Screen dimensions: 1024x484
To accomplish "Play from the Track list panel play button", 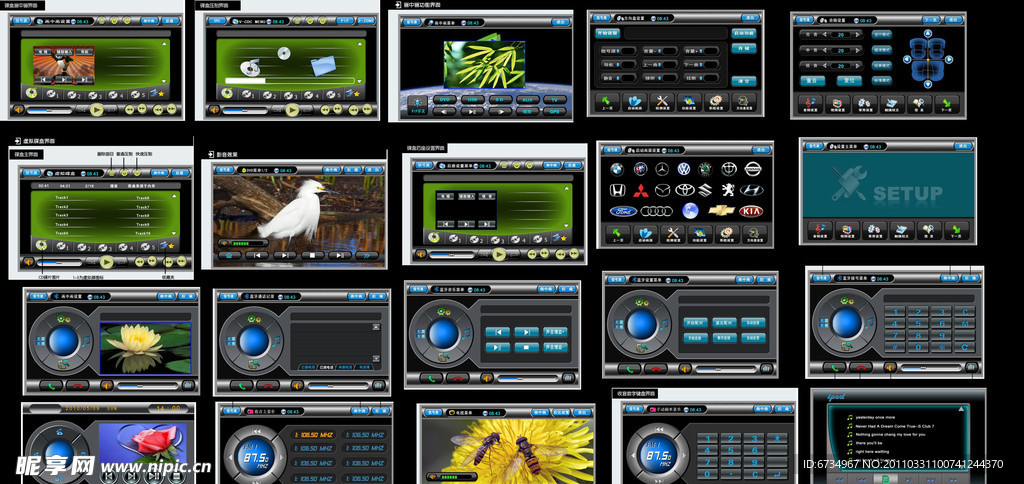I will pyautogui.click(x=107, y=262).
